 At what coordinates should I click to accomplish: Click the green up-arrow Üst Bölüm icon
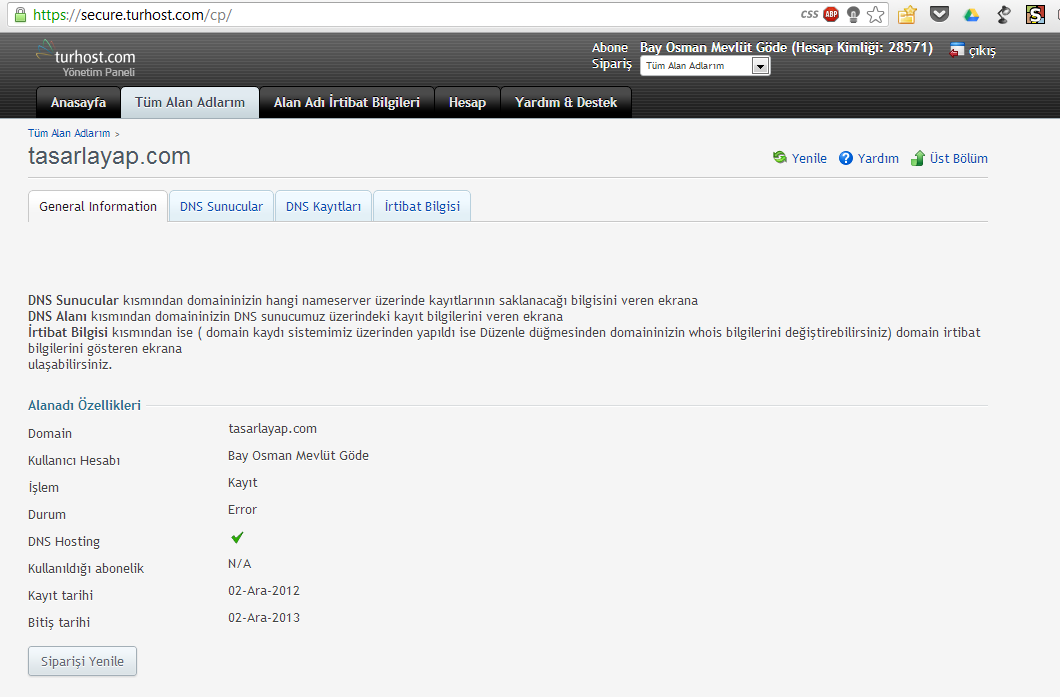917,158
